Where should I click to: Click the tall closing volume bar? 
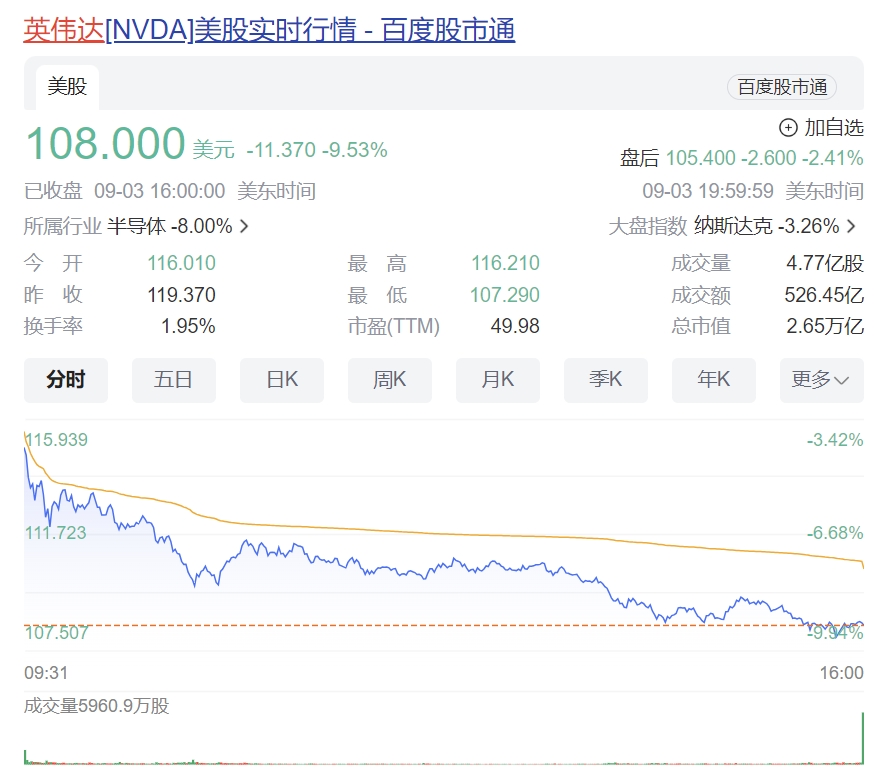tap(863, 738)
